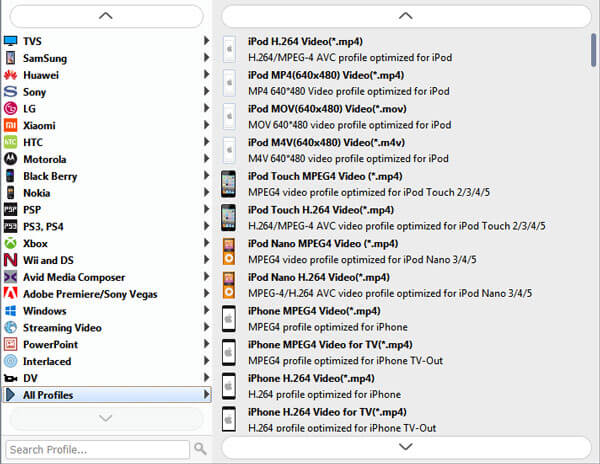The image size is (600, 464).
Task: Click the search magnifier icon
Action: coord(200,448)
